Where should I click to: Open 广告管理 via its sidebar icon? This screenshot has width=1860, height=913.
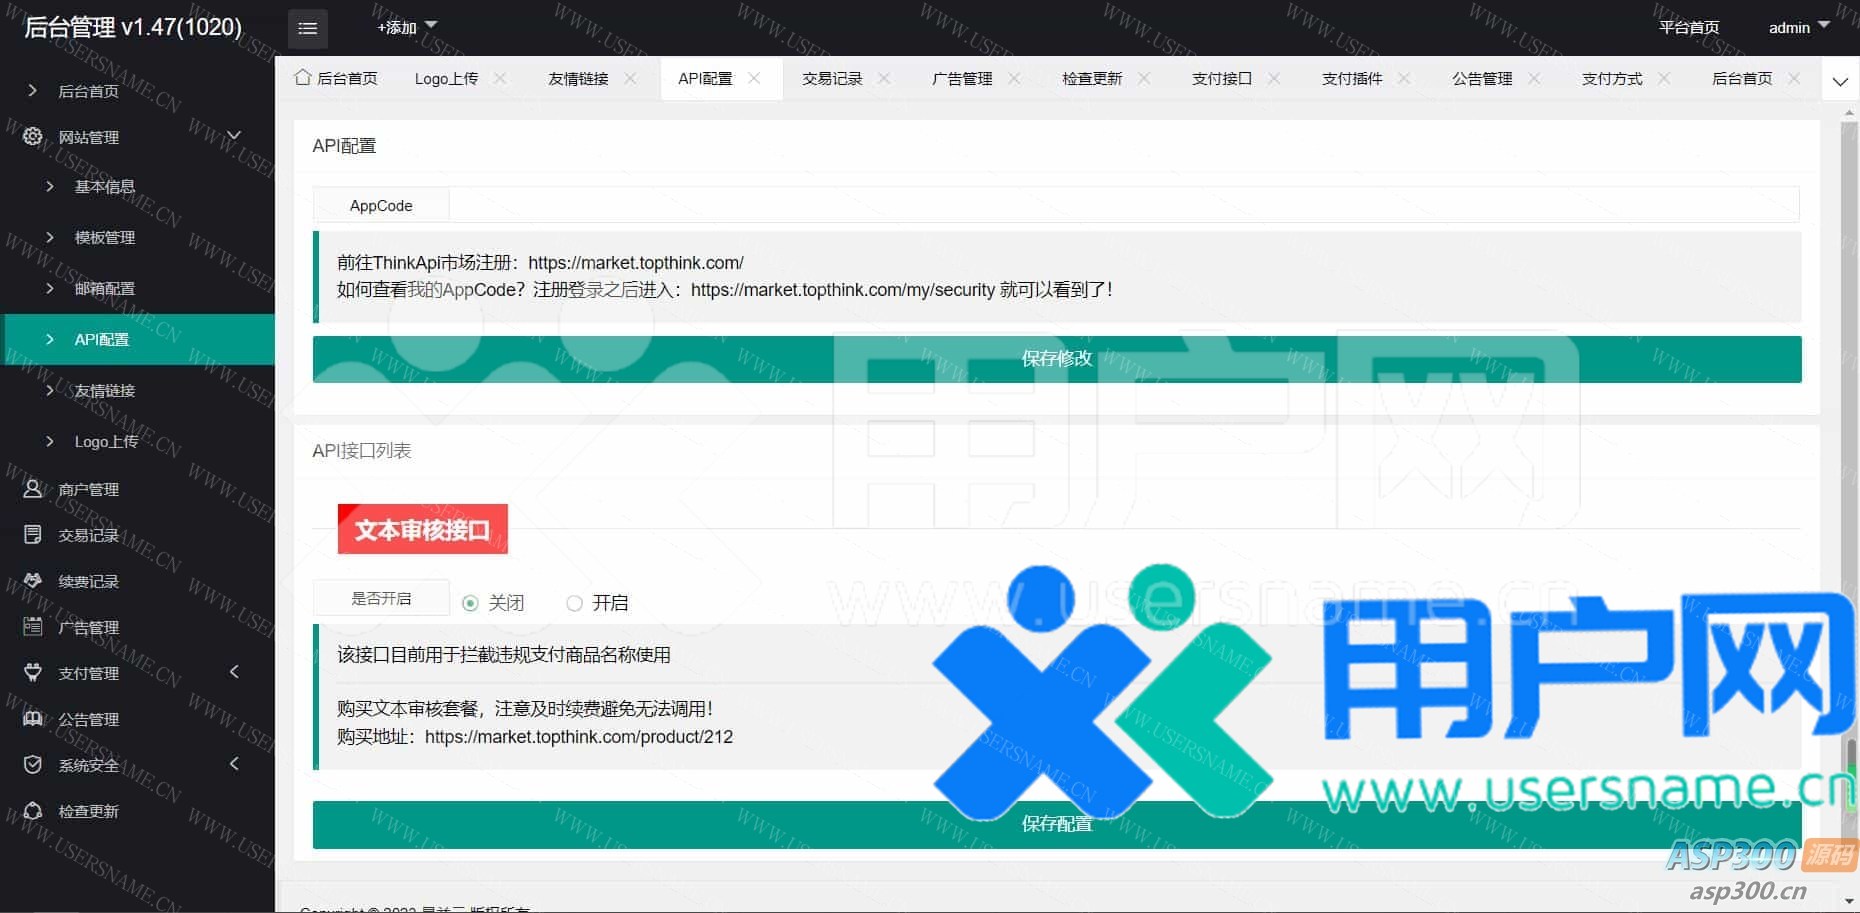coord(31,627)
